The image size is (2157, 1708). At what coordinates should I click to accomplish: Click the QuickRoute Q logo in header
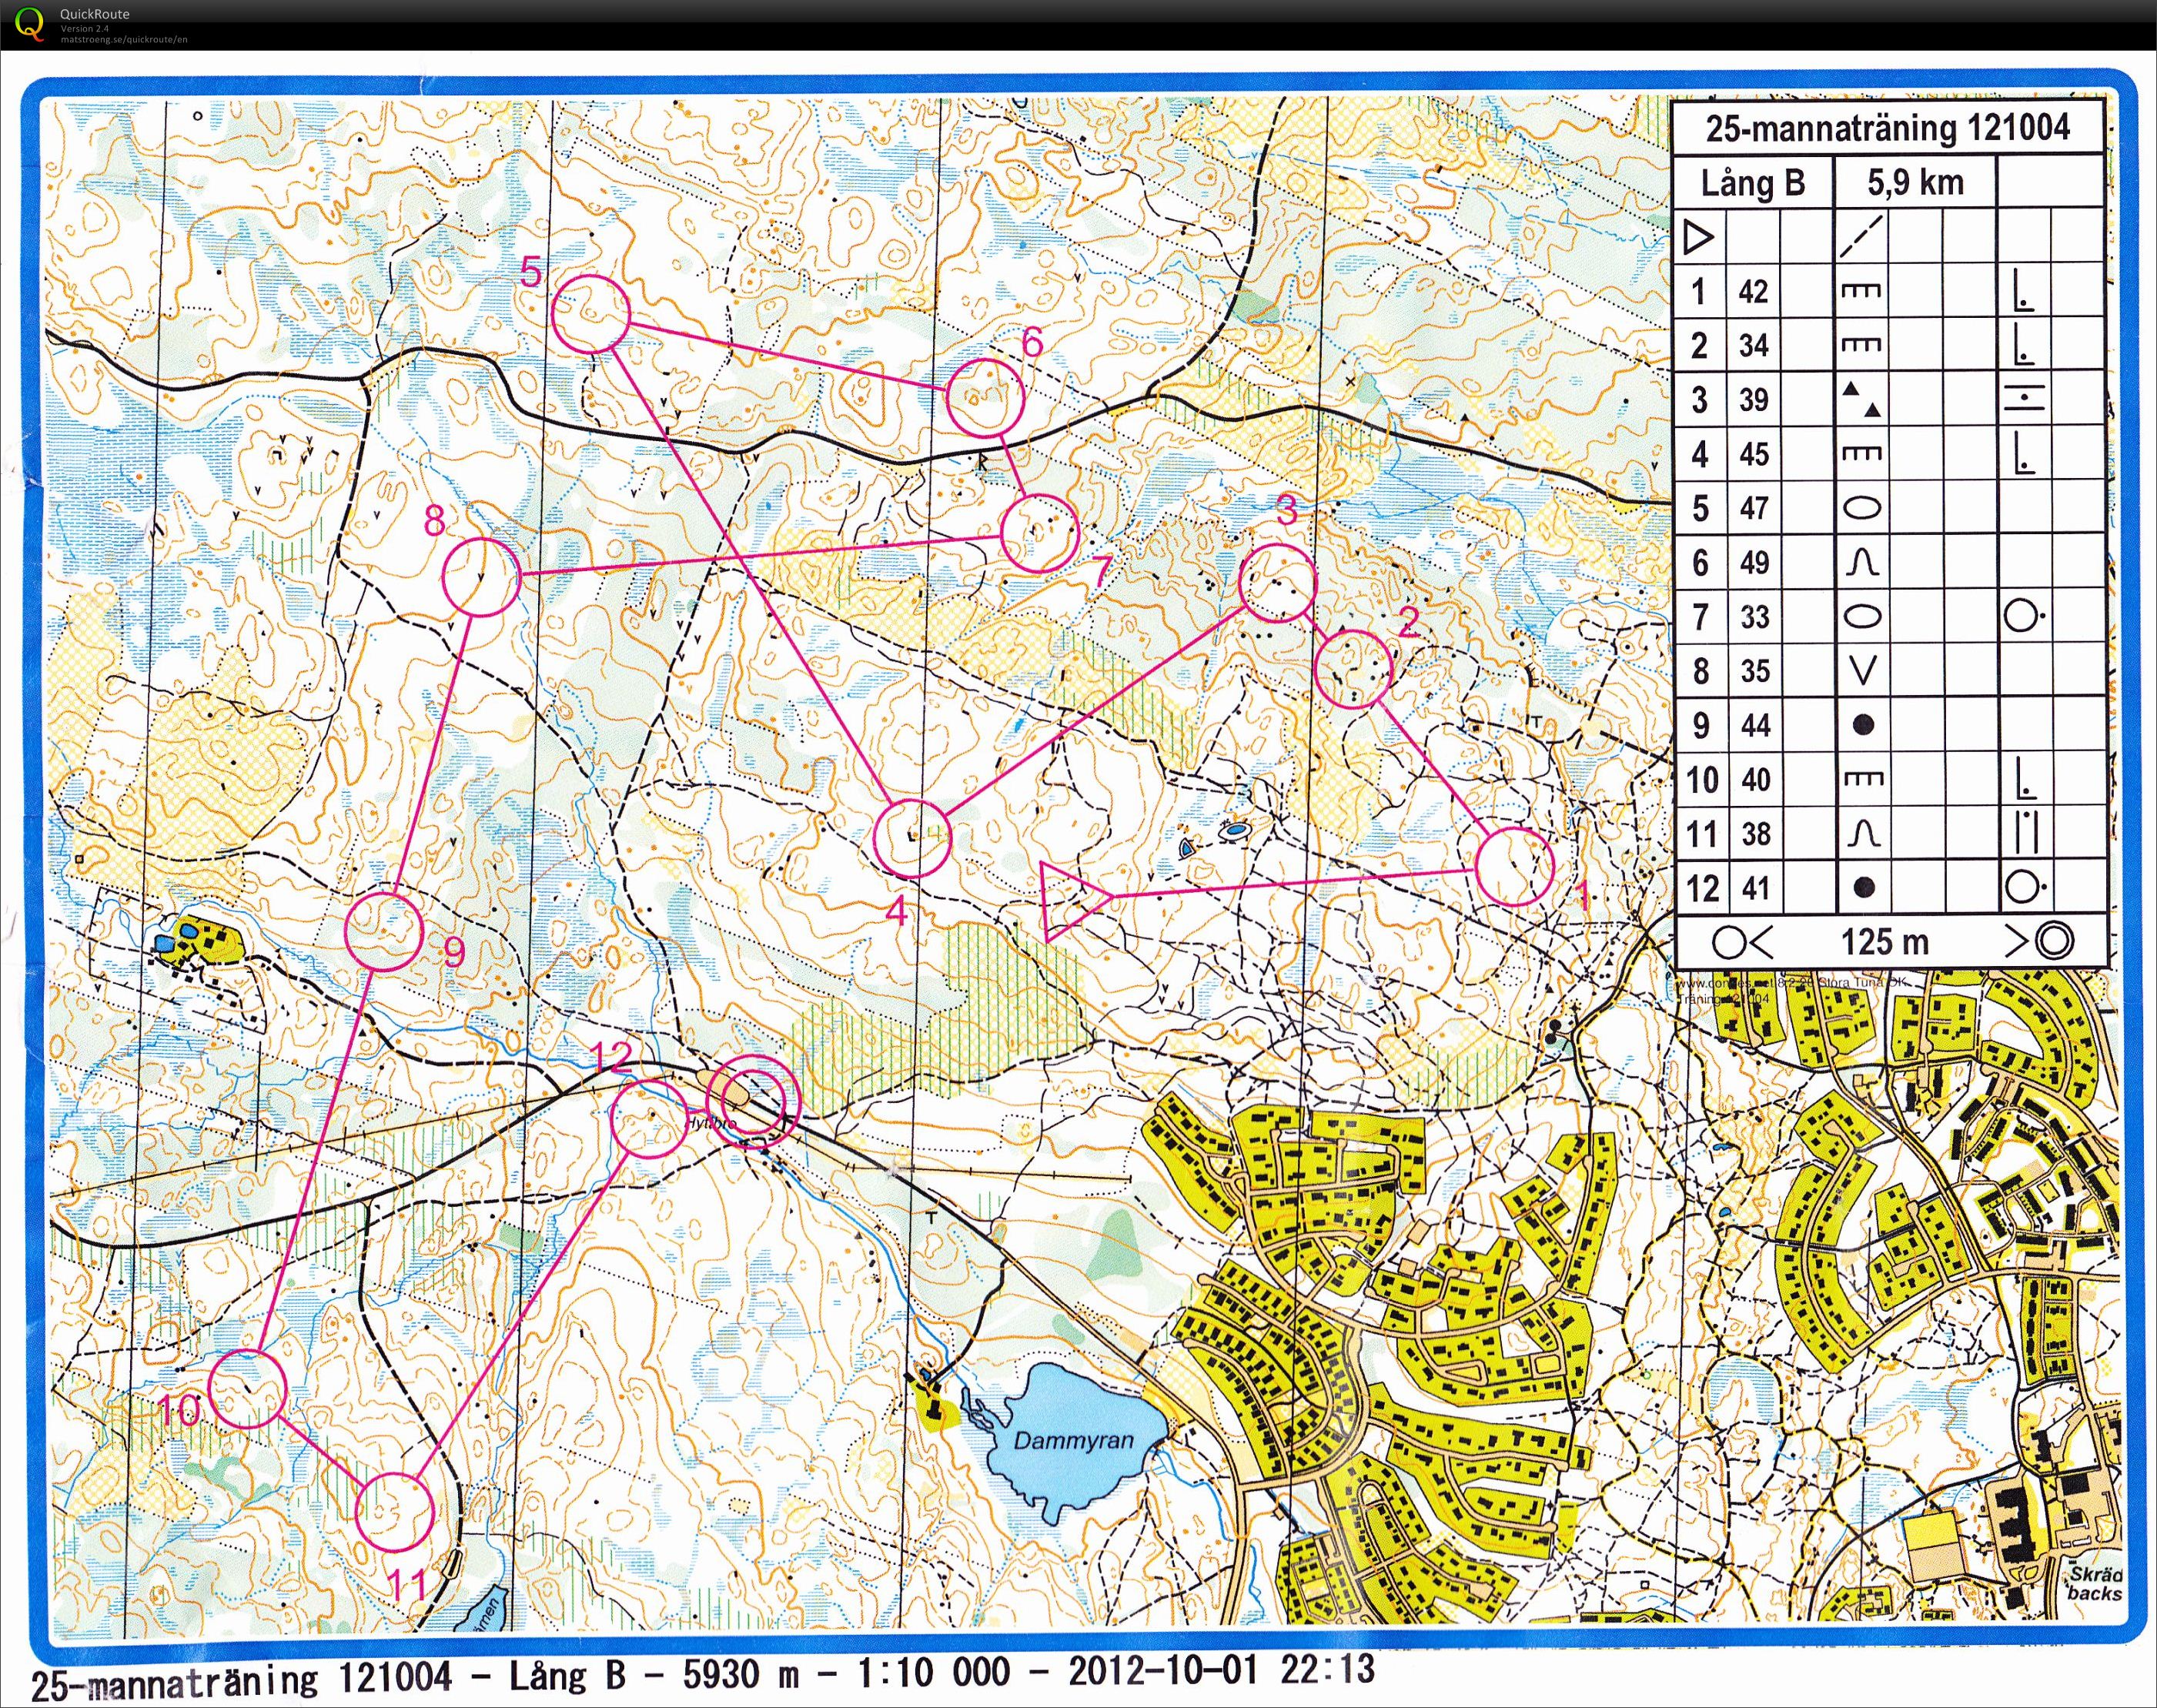click(31, 22)
